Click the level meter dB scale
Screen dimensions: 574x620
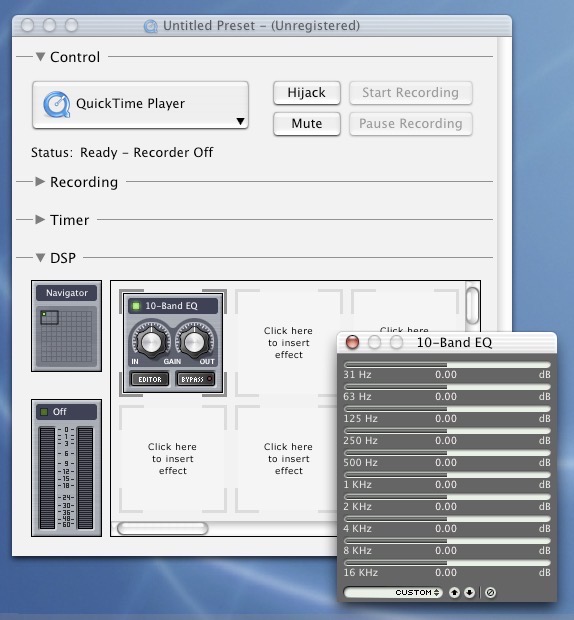[66, 477]
